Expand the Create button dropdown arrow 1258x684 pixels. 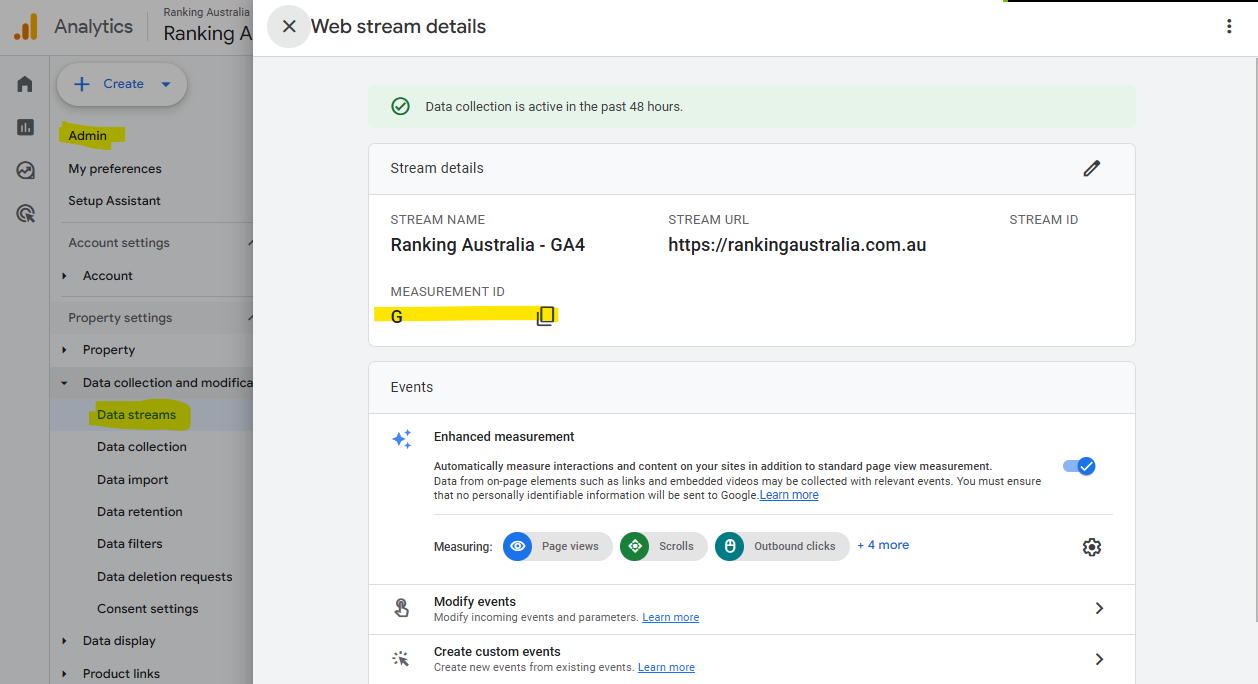tap(165, 84)
